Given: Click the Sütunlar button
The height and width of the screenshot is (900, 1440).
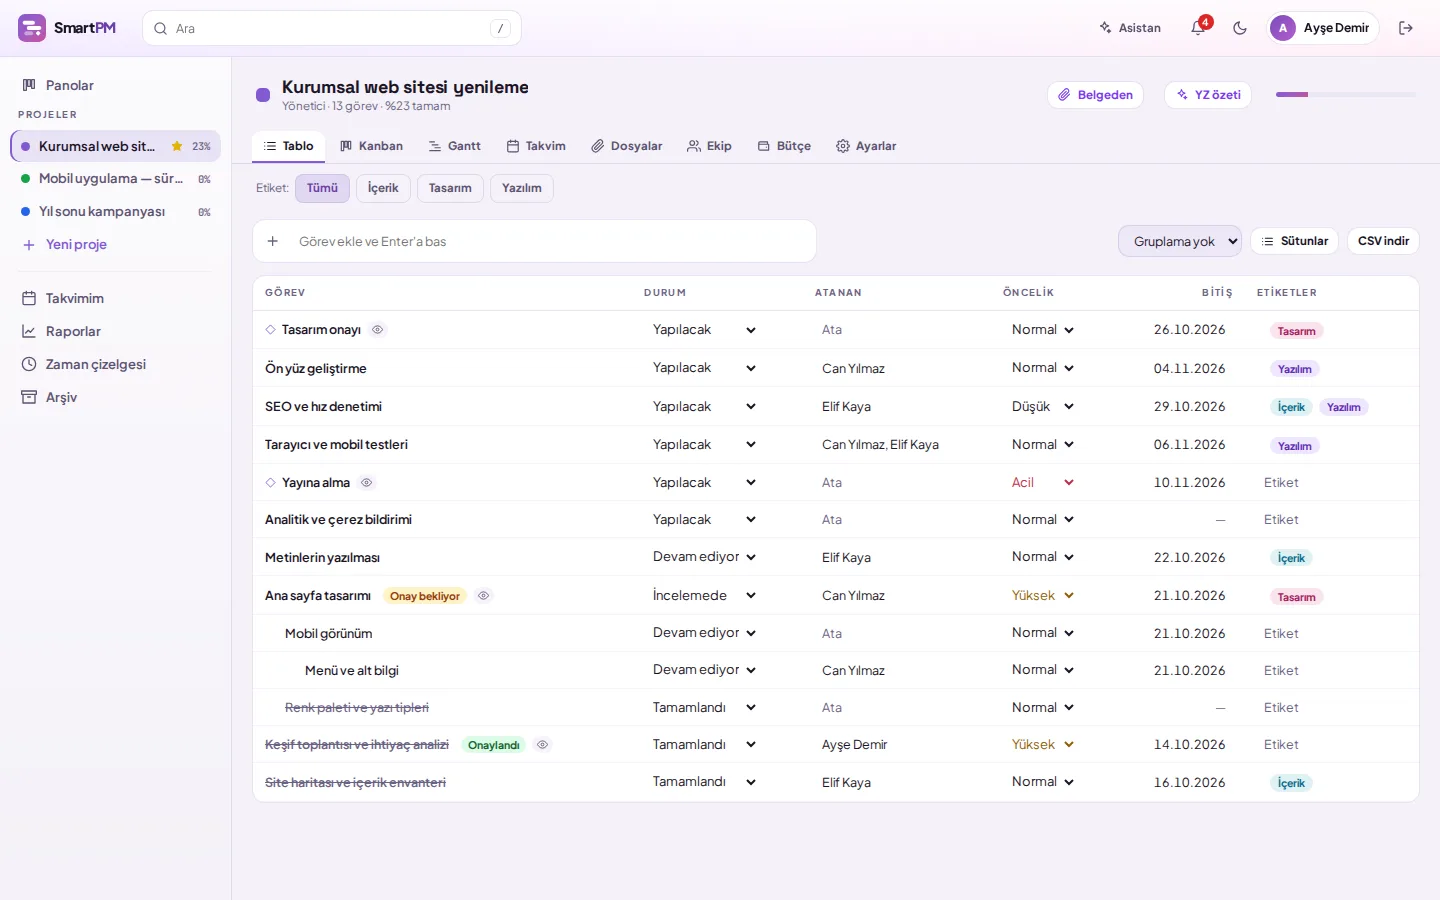Looking at the screenshot, I should tap(1294, 241).
